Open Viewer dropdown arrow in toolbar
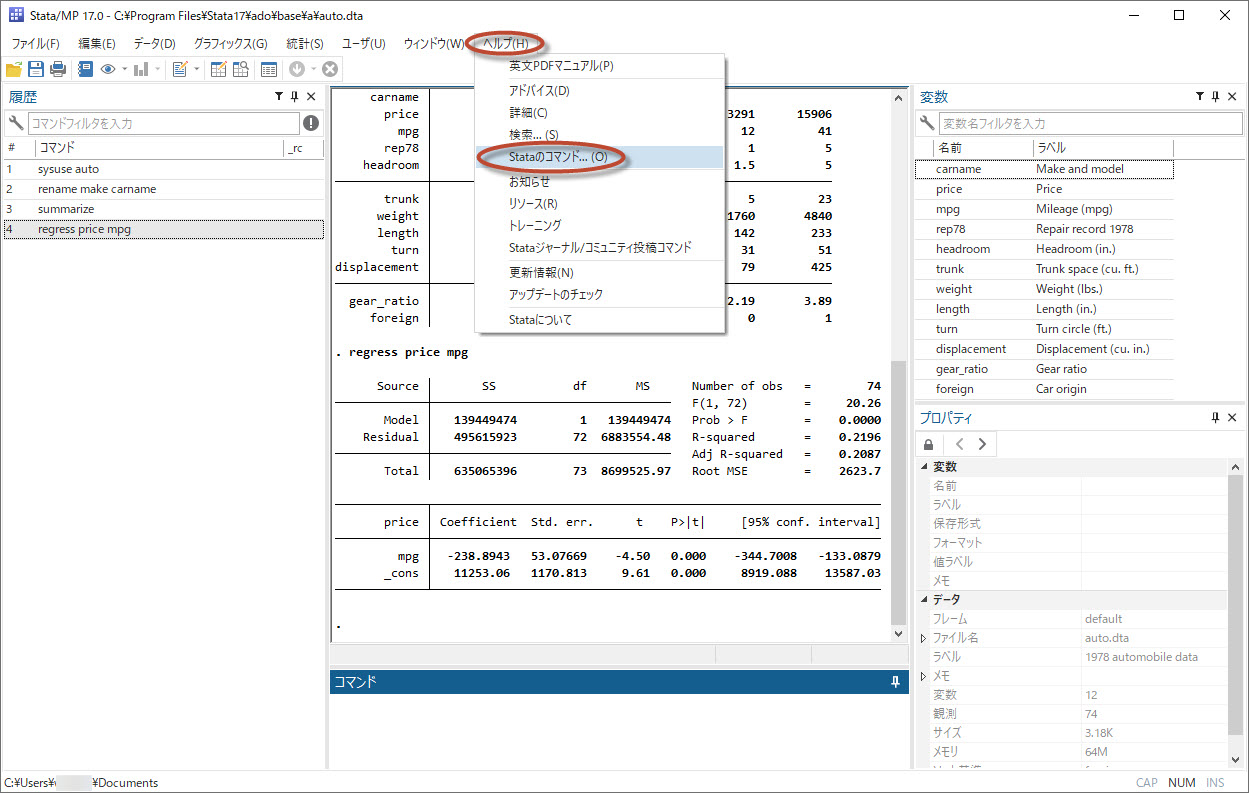 pos(124,69)
